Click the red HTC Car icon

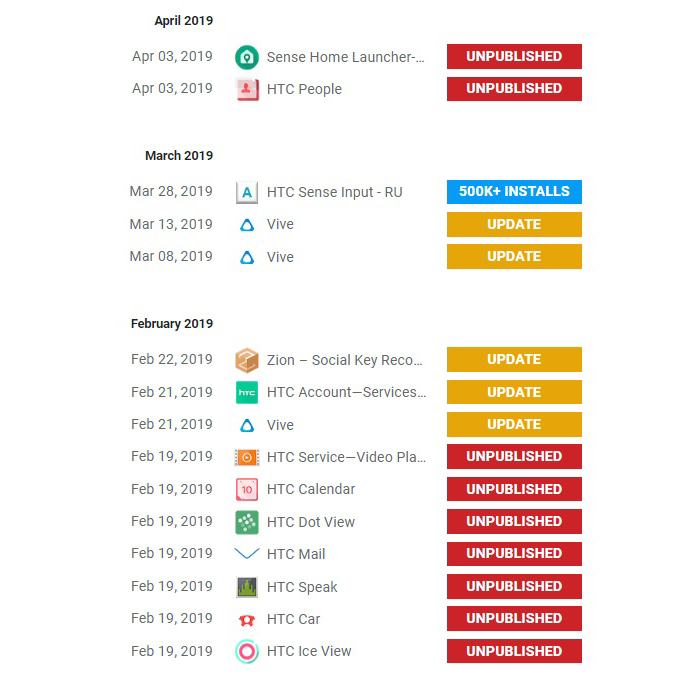247,620
